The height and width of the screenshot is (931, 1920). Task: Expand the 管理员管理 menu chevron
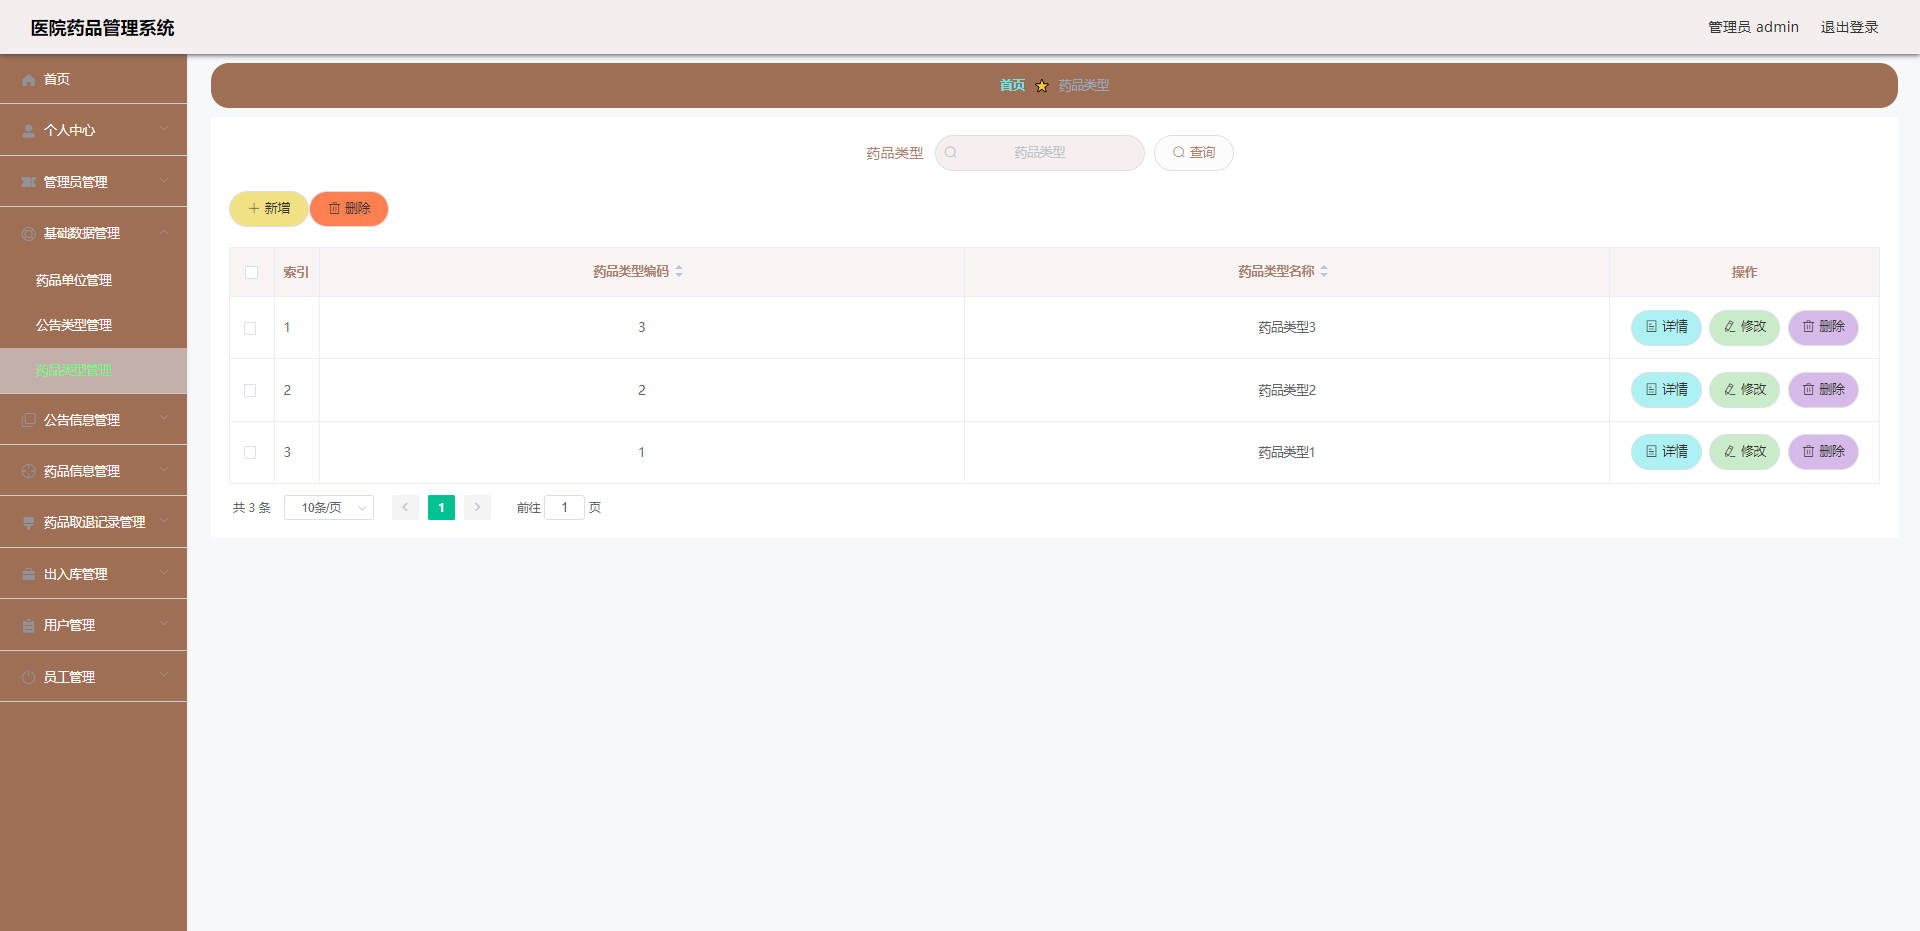[x=164, y=181]
